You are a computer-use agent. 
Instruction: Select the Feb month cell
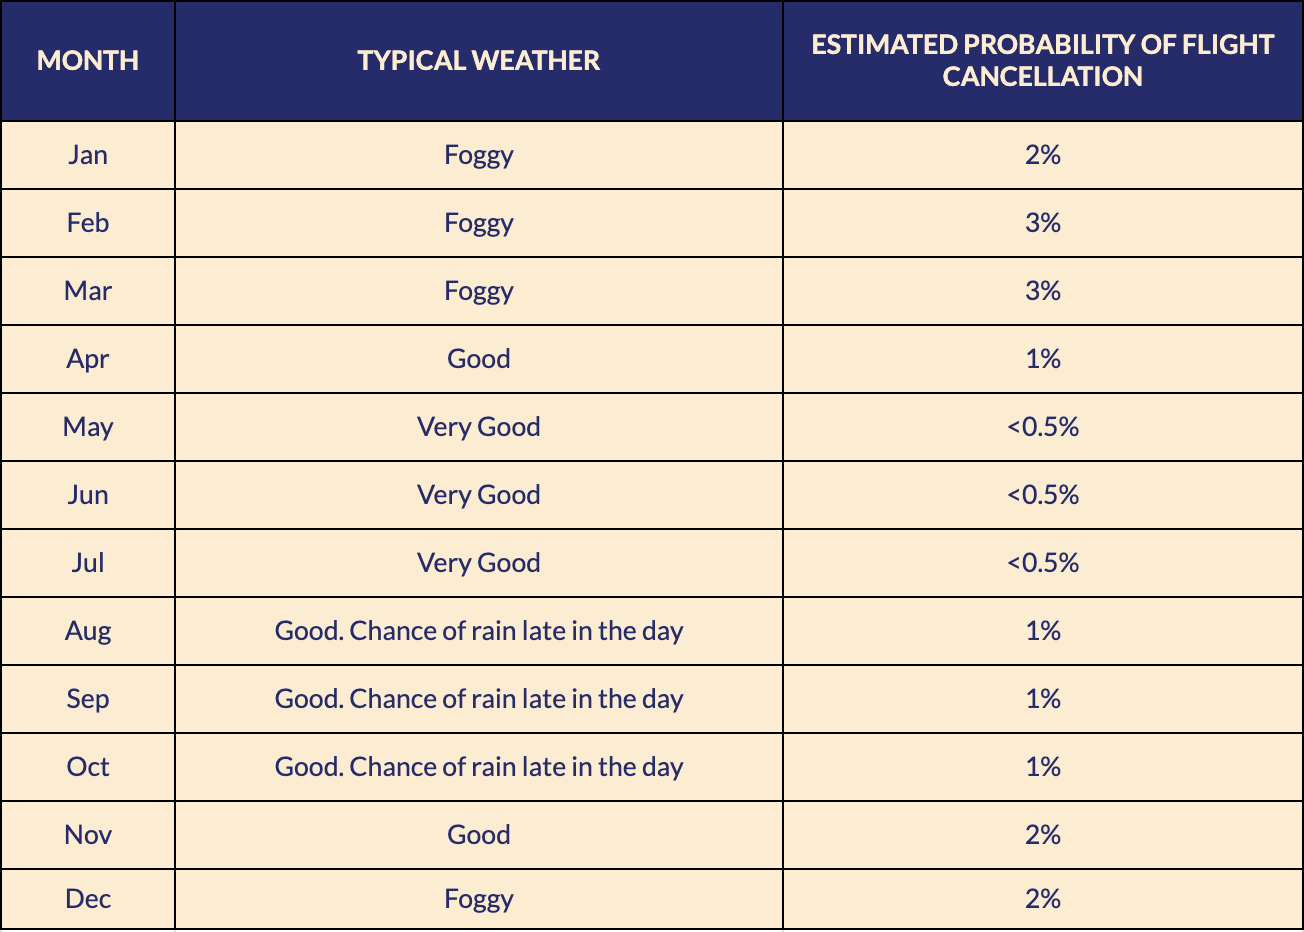(x=88, y=223)
